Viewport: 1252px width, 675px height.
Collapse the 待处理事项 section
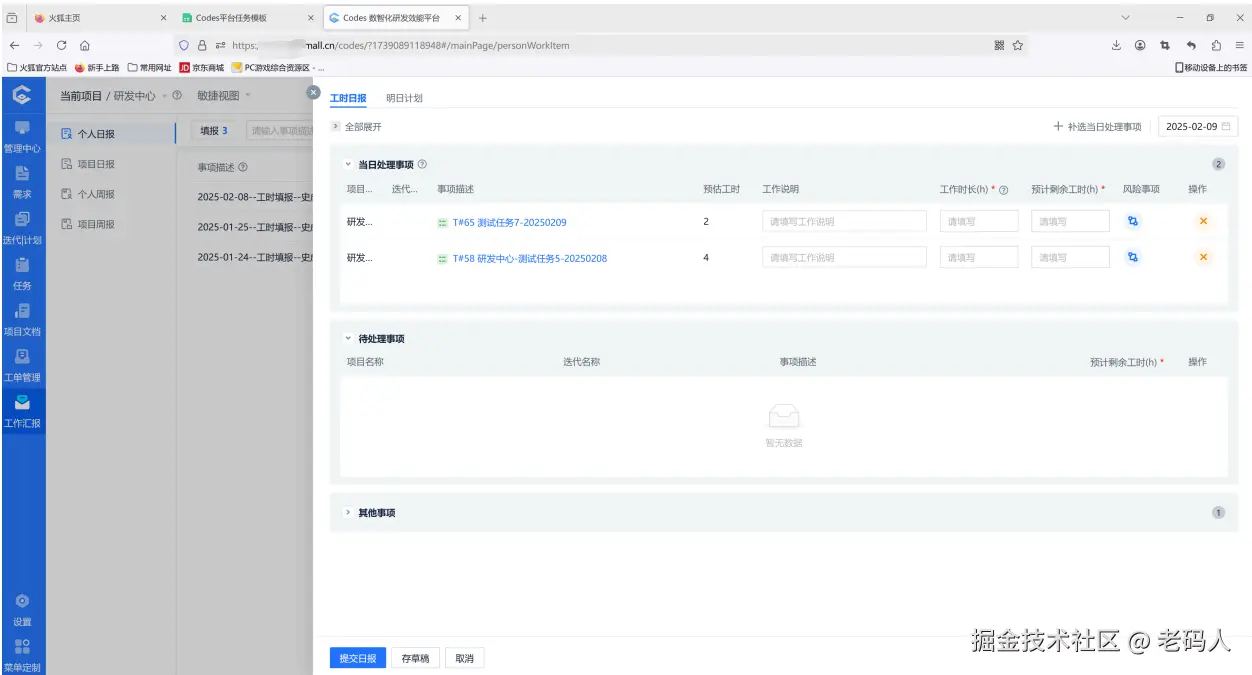pyautogui.click(x=349, y=338)
